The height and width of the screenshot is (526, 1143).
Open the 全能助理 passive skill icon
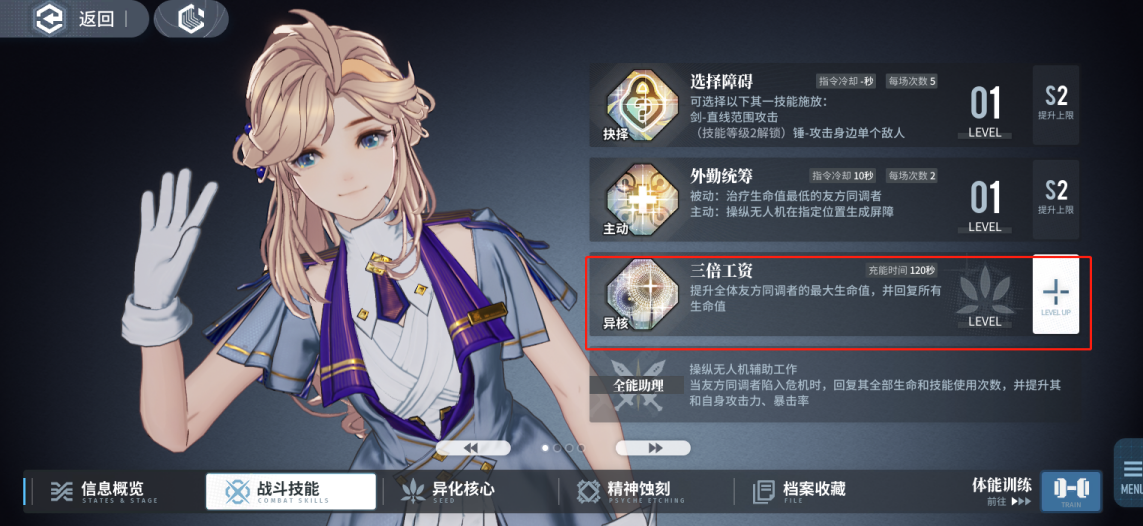[x=637, y=383]
